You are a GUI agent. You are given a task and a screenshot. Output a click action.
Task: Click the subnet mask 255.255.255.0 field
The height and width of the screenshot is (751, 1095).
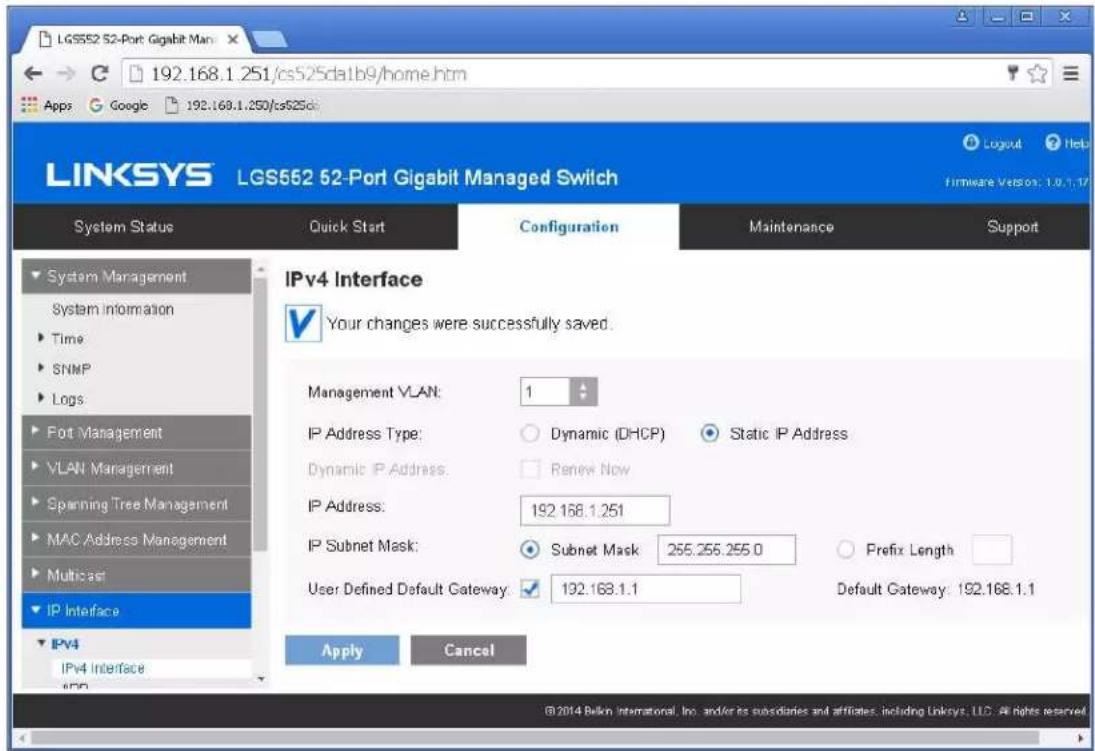726,550
